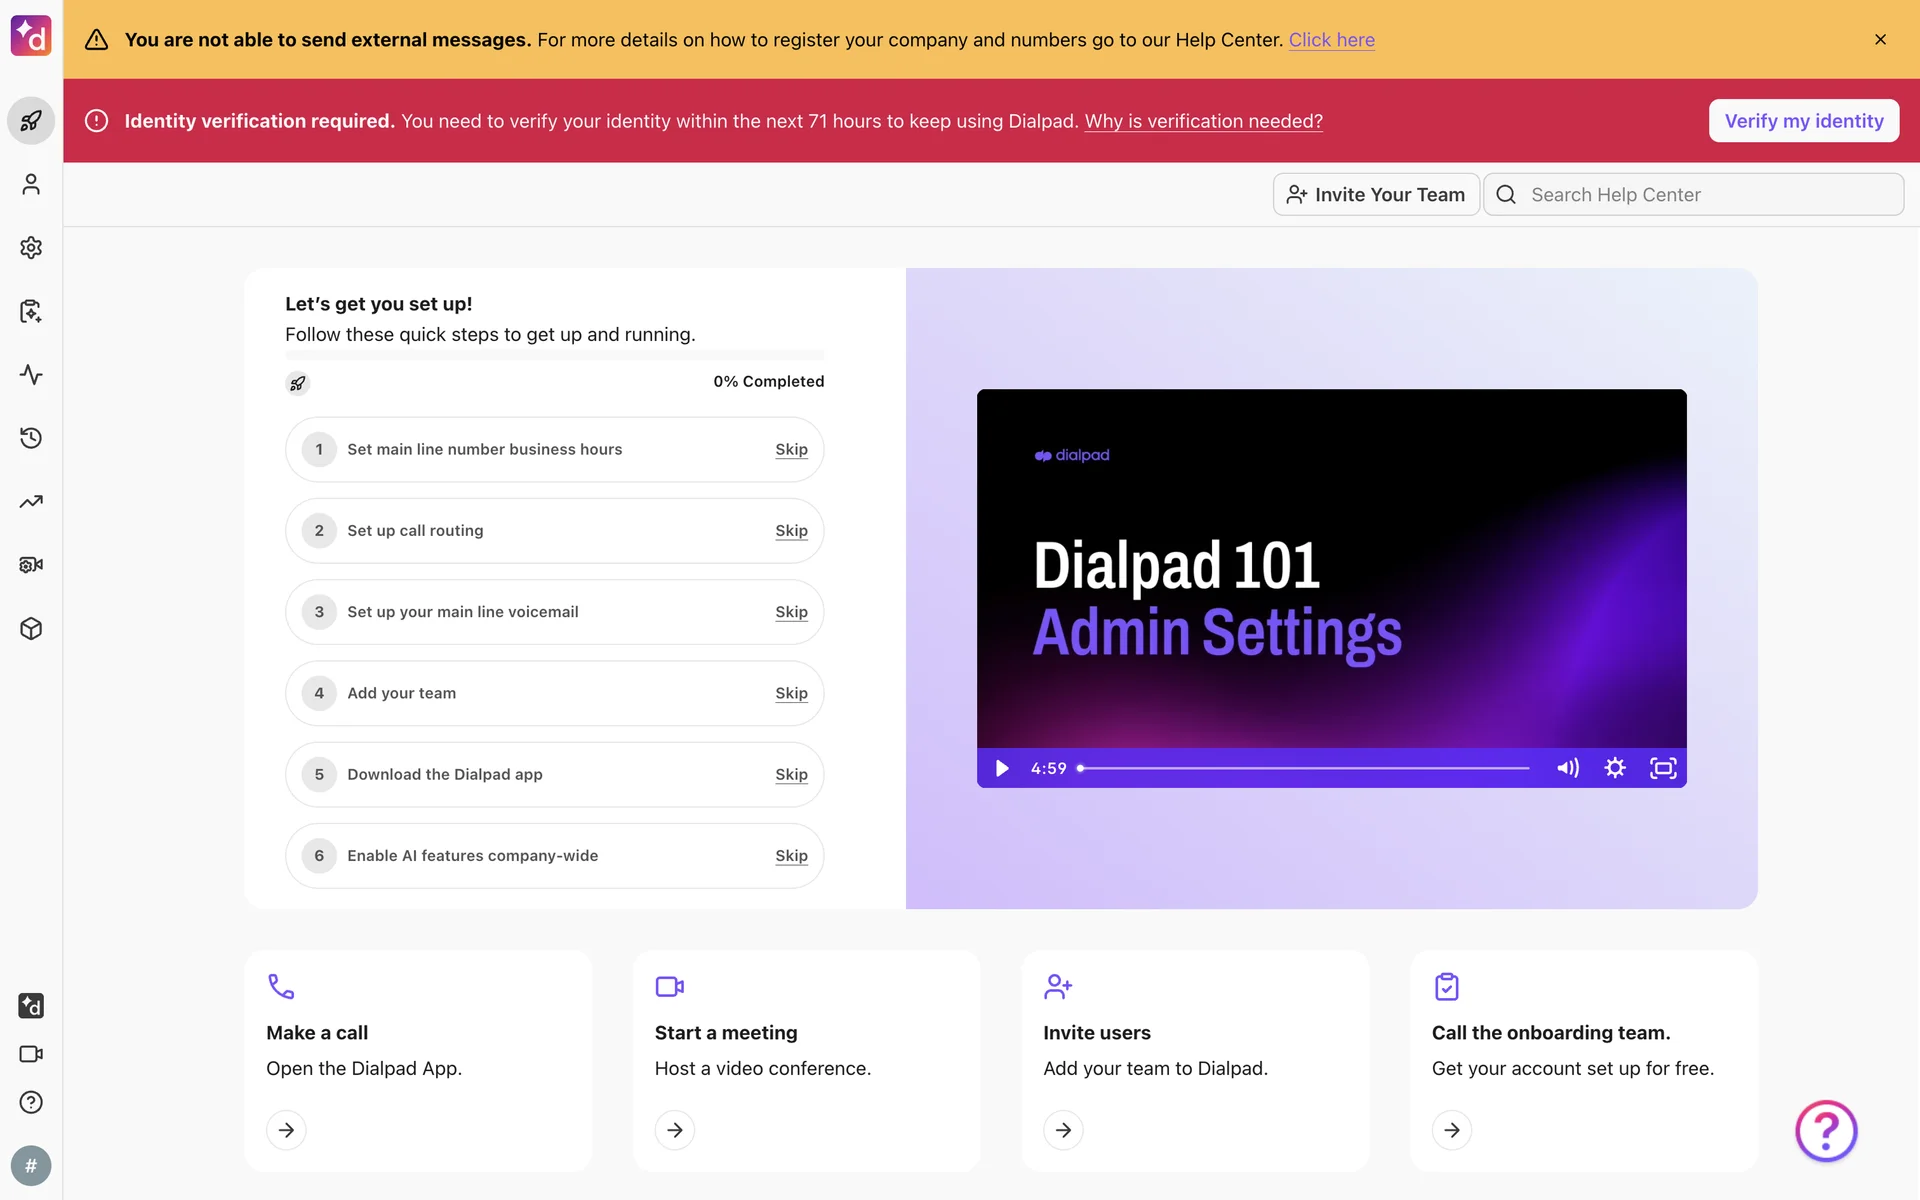
Task: Open the cube integrations sidebar icon
Action: pyautogui.click(x=31, y=629)
